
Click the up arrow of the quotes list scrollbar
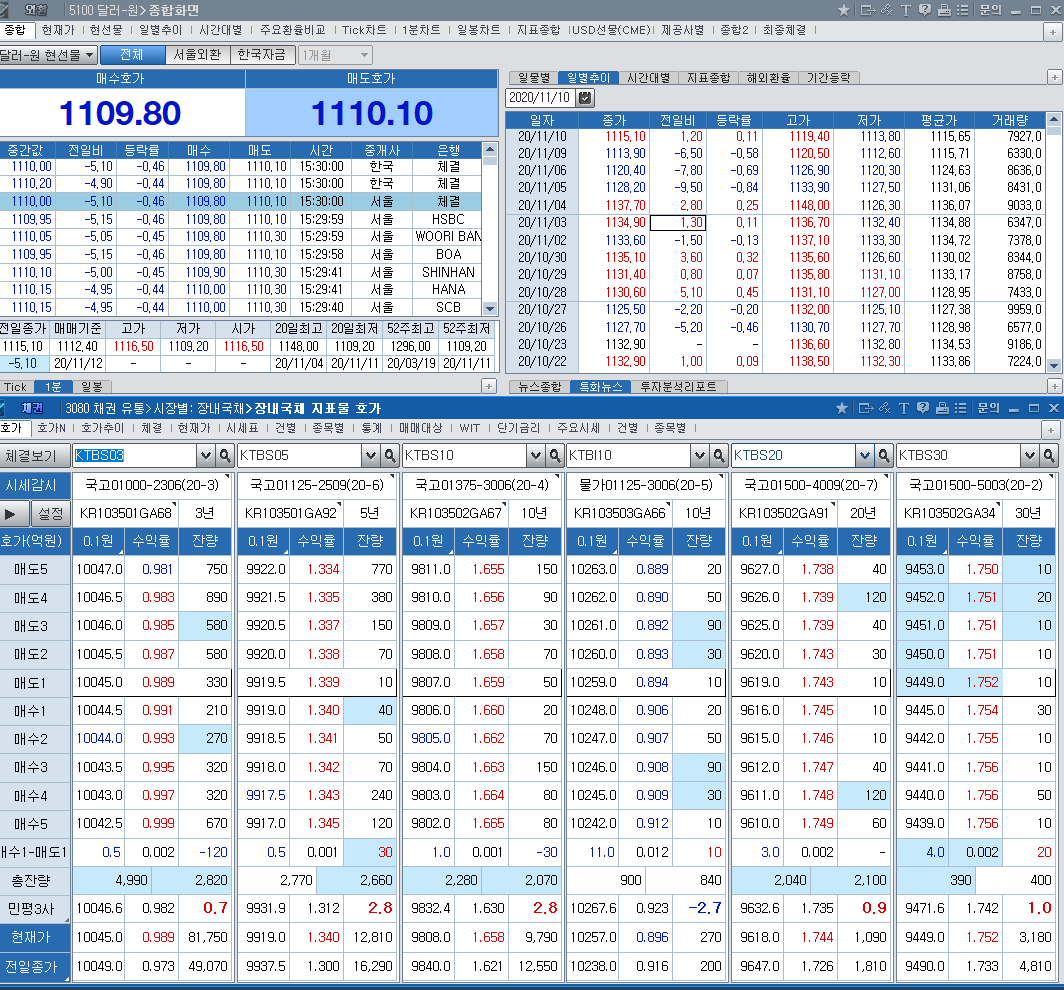490,149
